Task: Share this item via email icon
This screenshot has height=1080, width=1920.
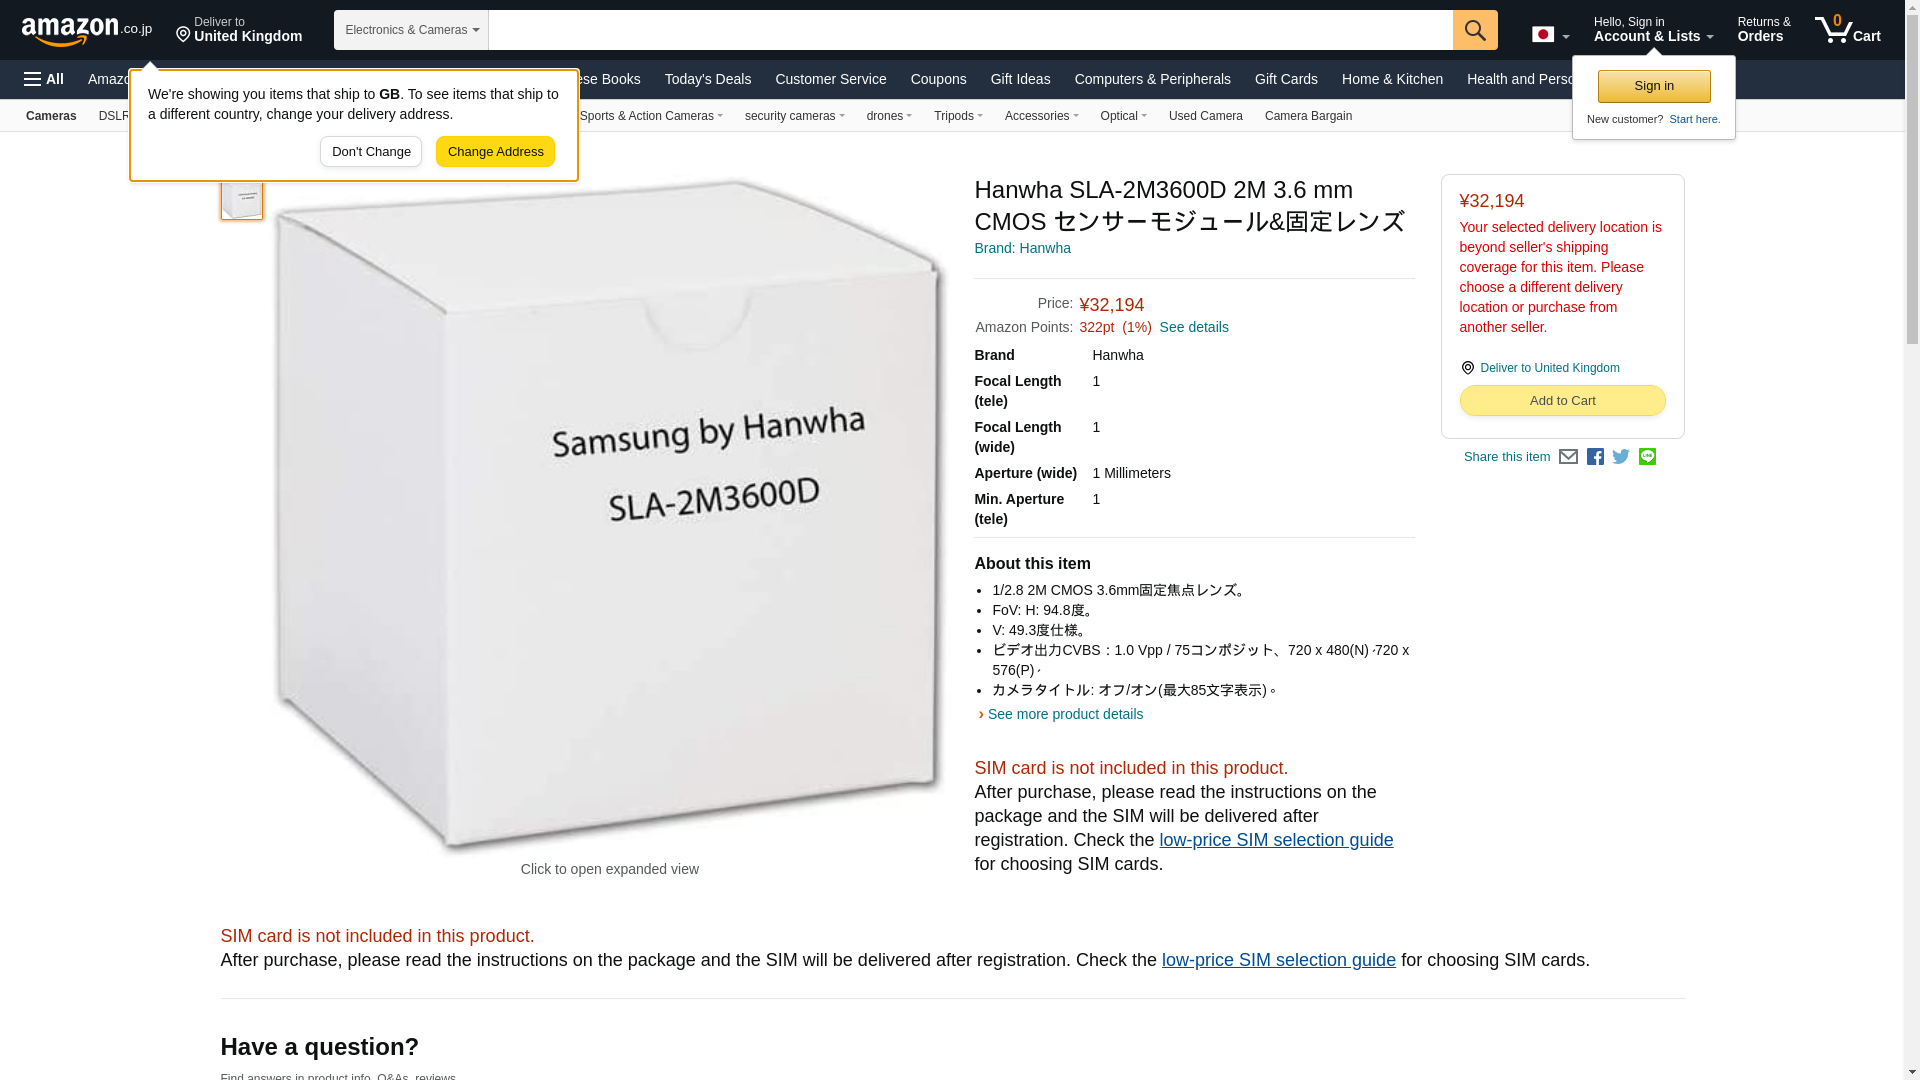Action: click(x=1568, y=457)
